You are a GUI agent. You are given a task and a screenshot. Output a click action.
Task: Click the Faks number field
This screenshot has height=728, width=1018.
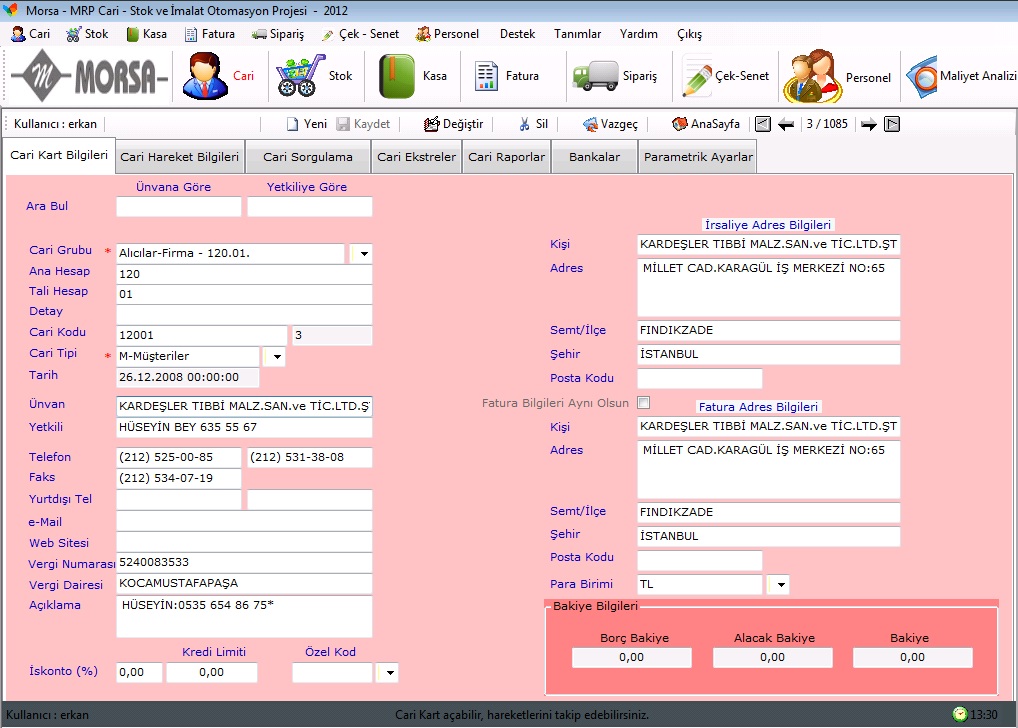point(179,478)
